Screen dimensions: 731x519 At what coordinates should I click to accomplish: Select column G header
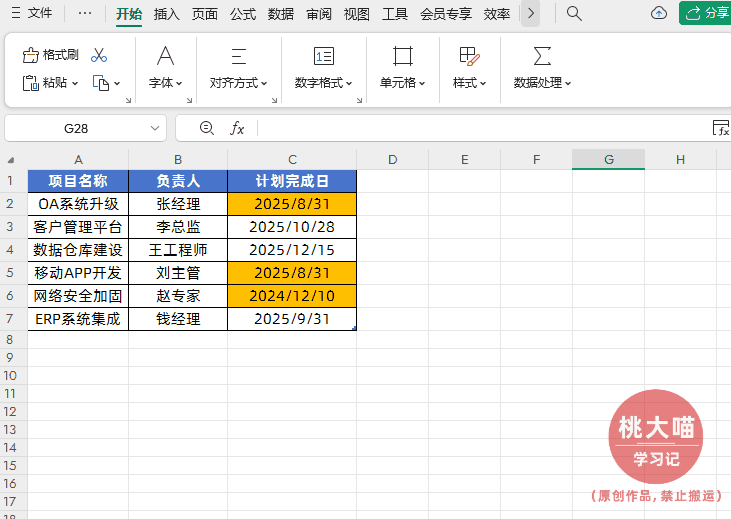click(608, 159)
